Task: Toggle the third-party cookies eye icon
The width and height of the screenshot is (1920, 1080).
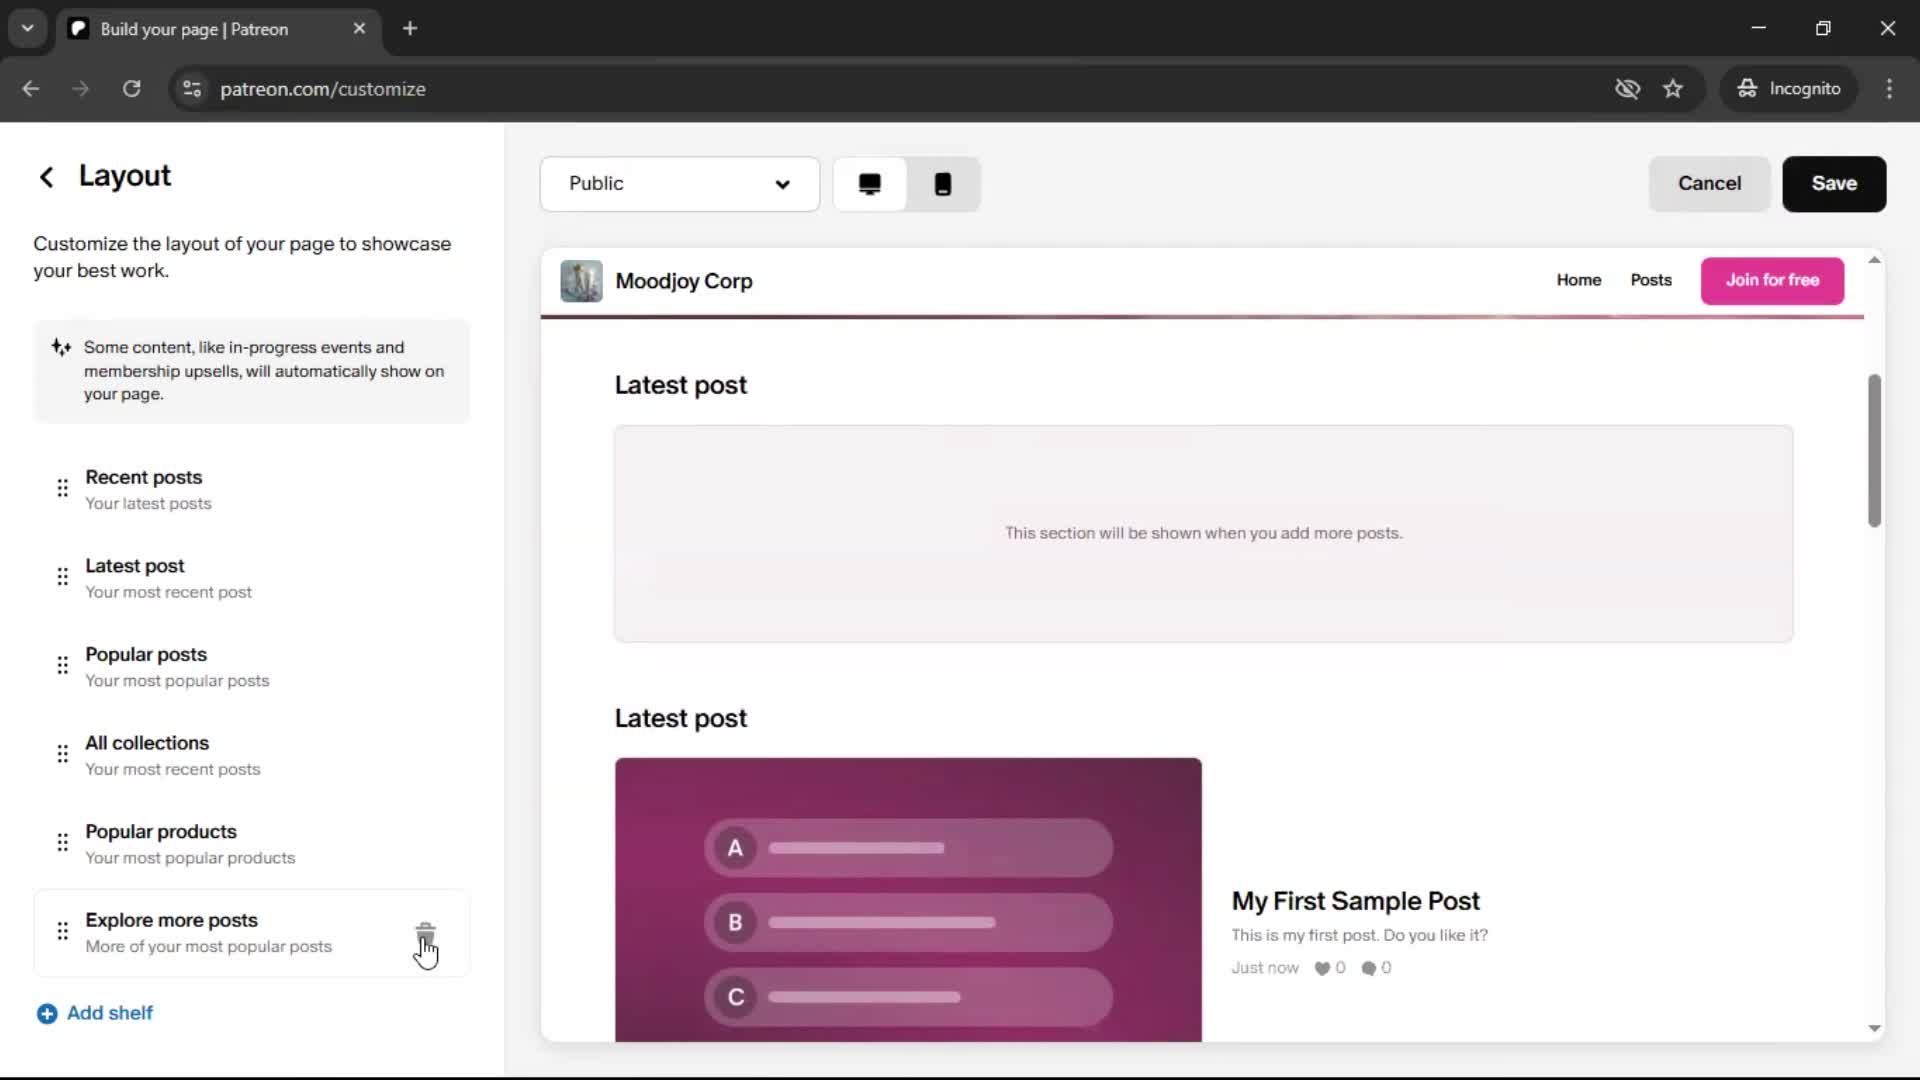Action: coord(1627,88)
